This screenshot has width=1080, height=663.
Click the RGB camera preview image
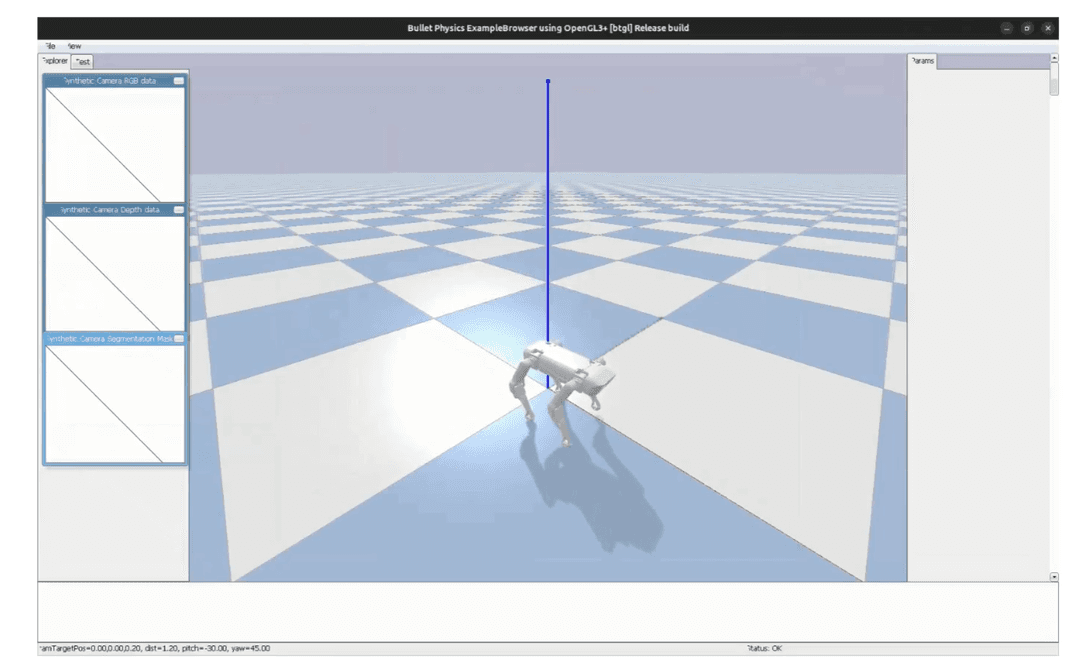[x=115, y=145]
